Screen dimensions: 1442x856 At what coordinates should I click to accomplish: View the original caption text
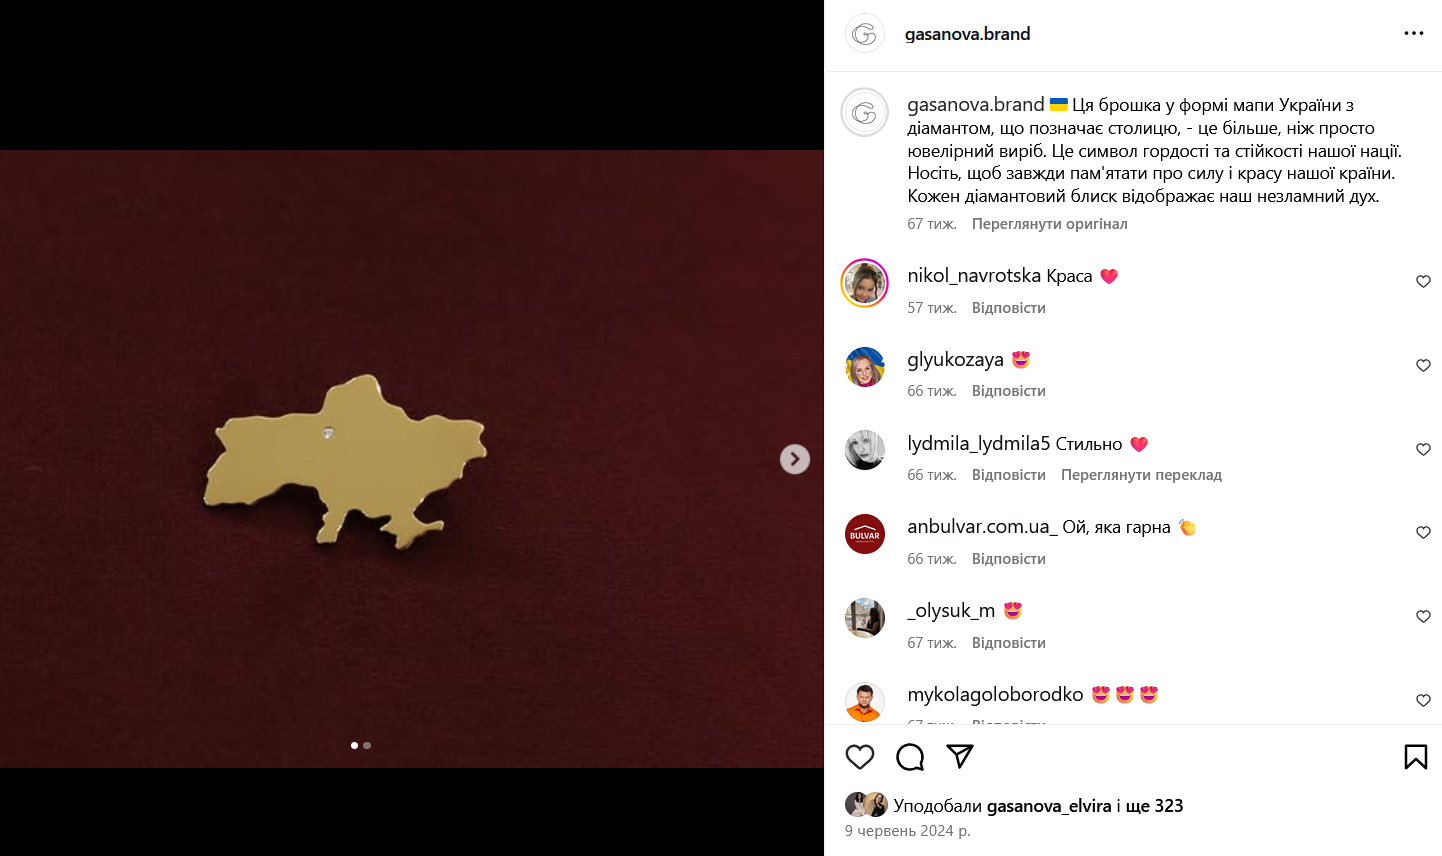coord(1049,224)
